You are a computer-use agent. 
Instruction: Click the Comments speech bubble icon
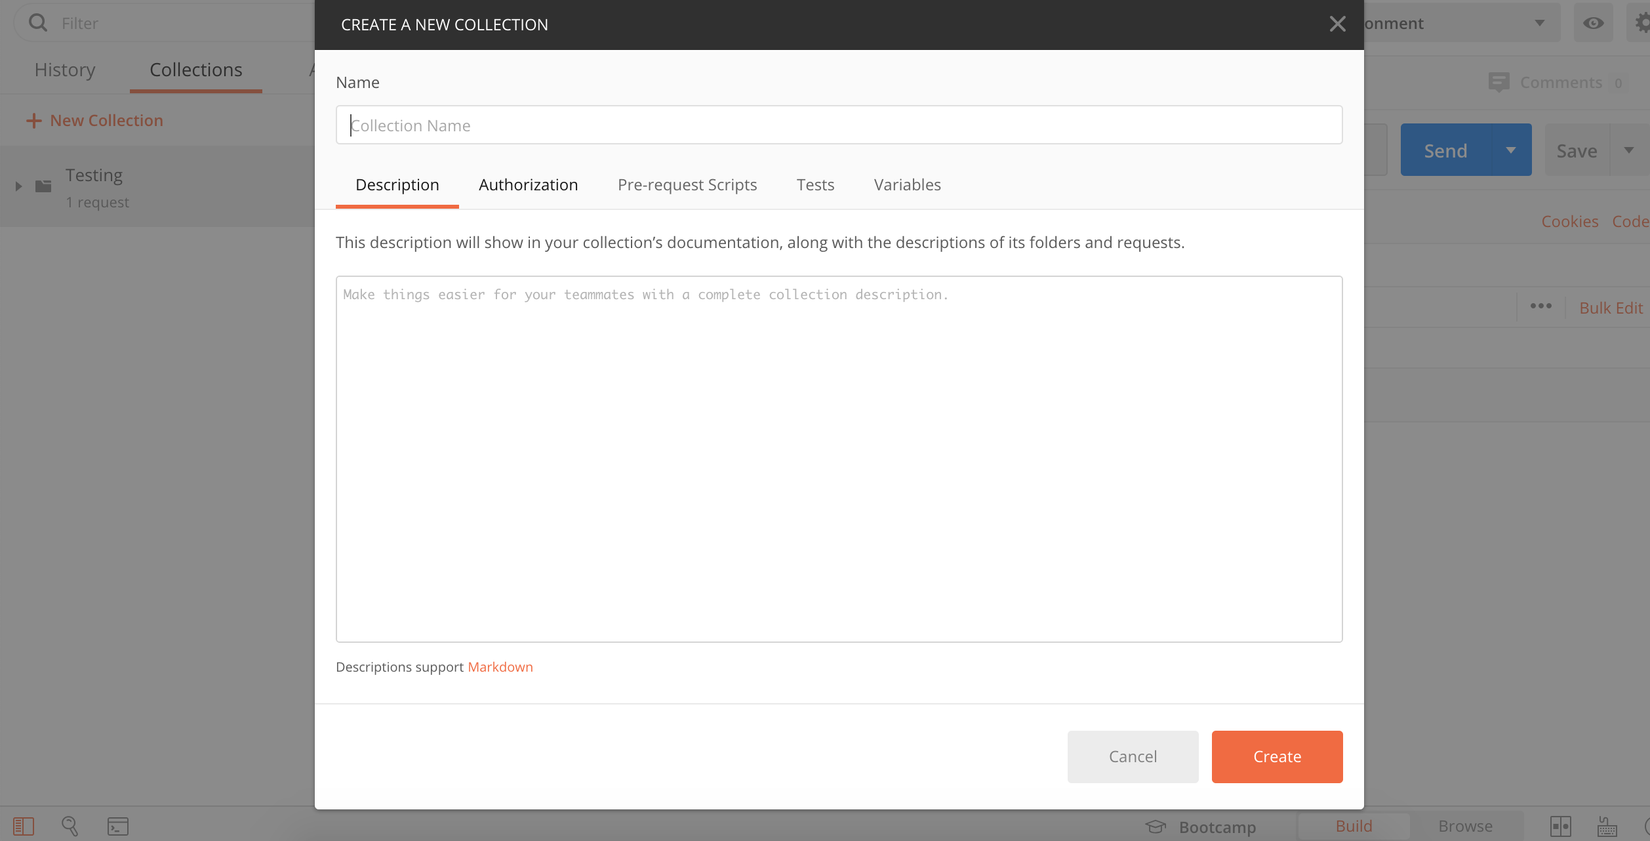click(1498, 82)
